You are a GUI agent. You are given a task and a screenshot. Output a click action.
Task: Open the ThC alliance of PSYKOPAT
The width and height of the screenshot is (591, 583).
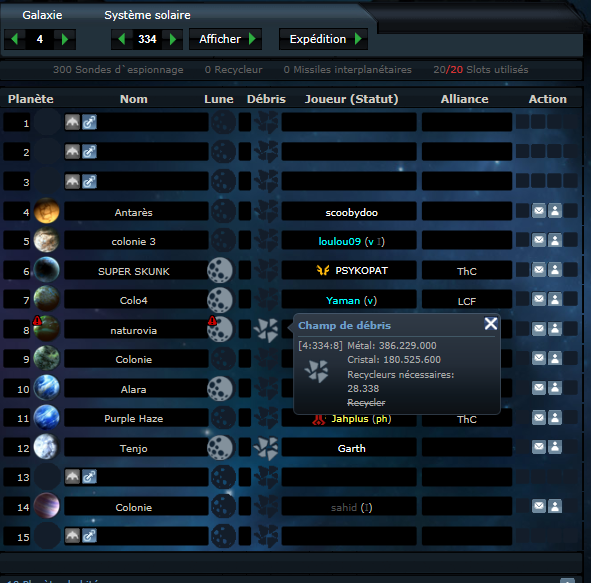click(x=467, y=271)
